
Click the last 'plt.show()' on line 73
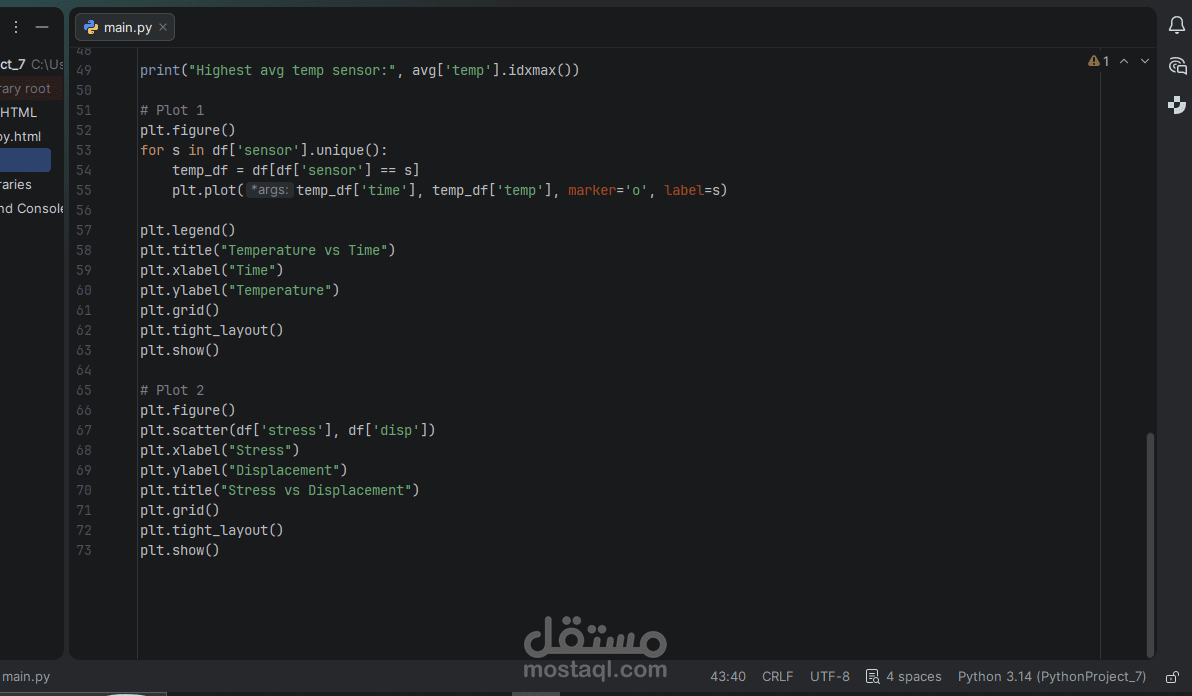[179, 550]
